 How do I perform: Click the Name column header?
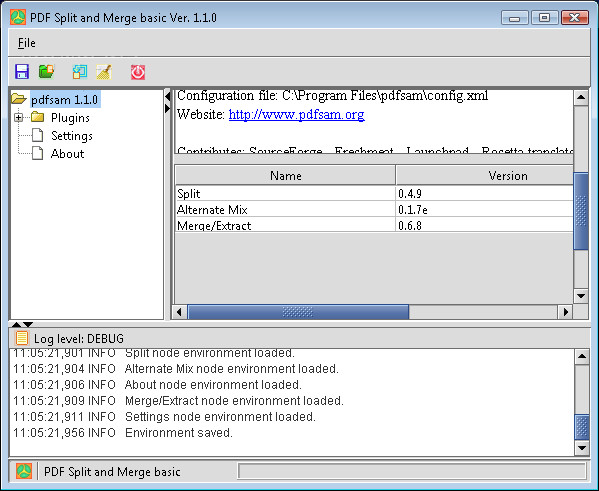[x=285, y=175]
